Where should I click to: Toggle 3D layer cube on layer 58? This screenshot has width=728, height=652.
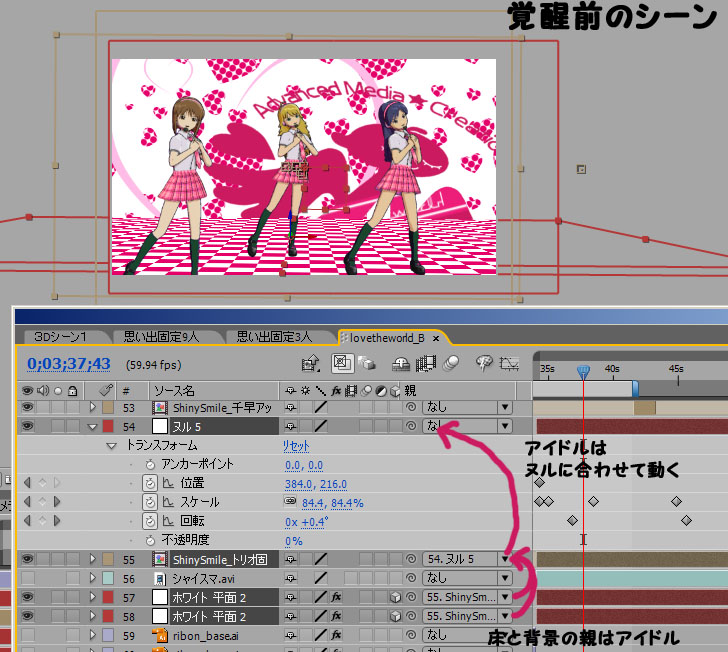pos(395,616)
